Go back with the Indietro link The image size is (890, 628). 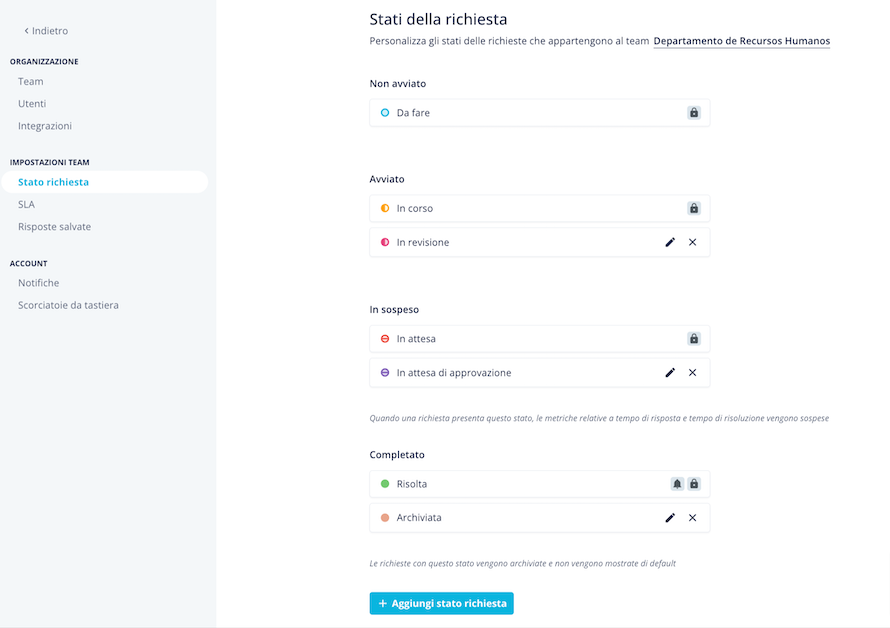click(46, 31)
